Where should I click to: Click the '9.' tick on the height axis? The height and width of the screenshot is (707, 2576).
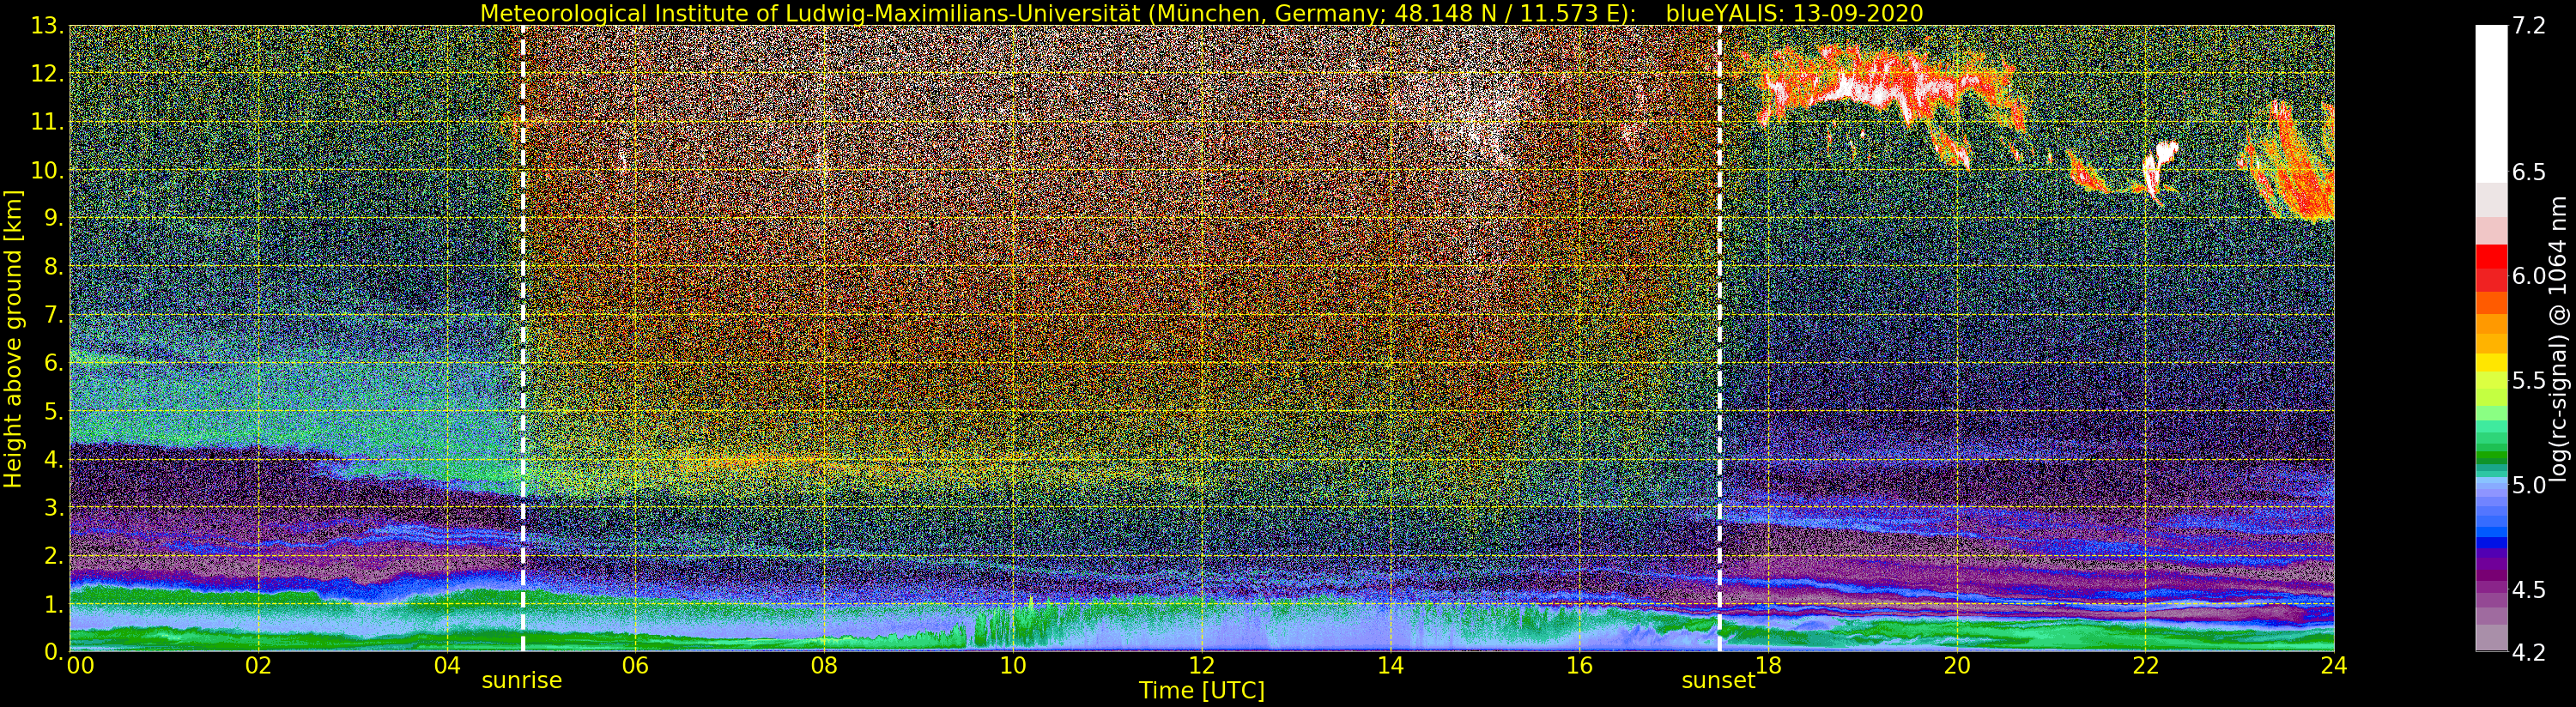click(54, 219)
